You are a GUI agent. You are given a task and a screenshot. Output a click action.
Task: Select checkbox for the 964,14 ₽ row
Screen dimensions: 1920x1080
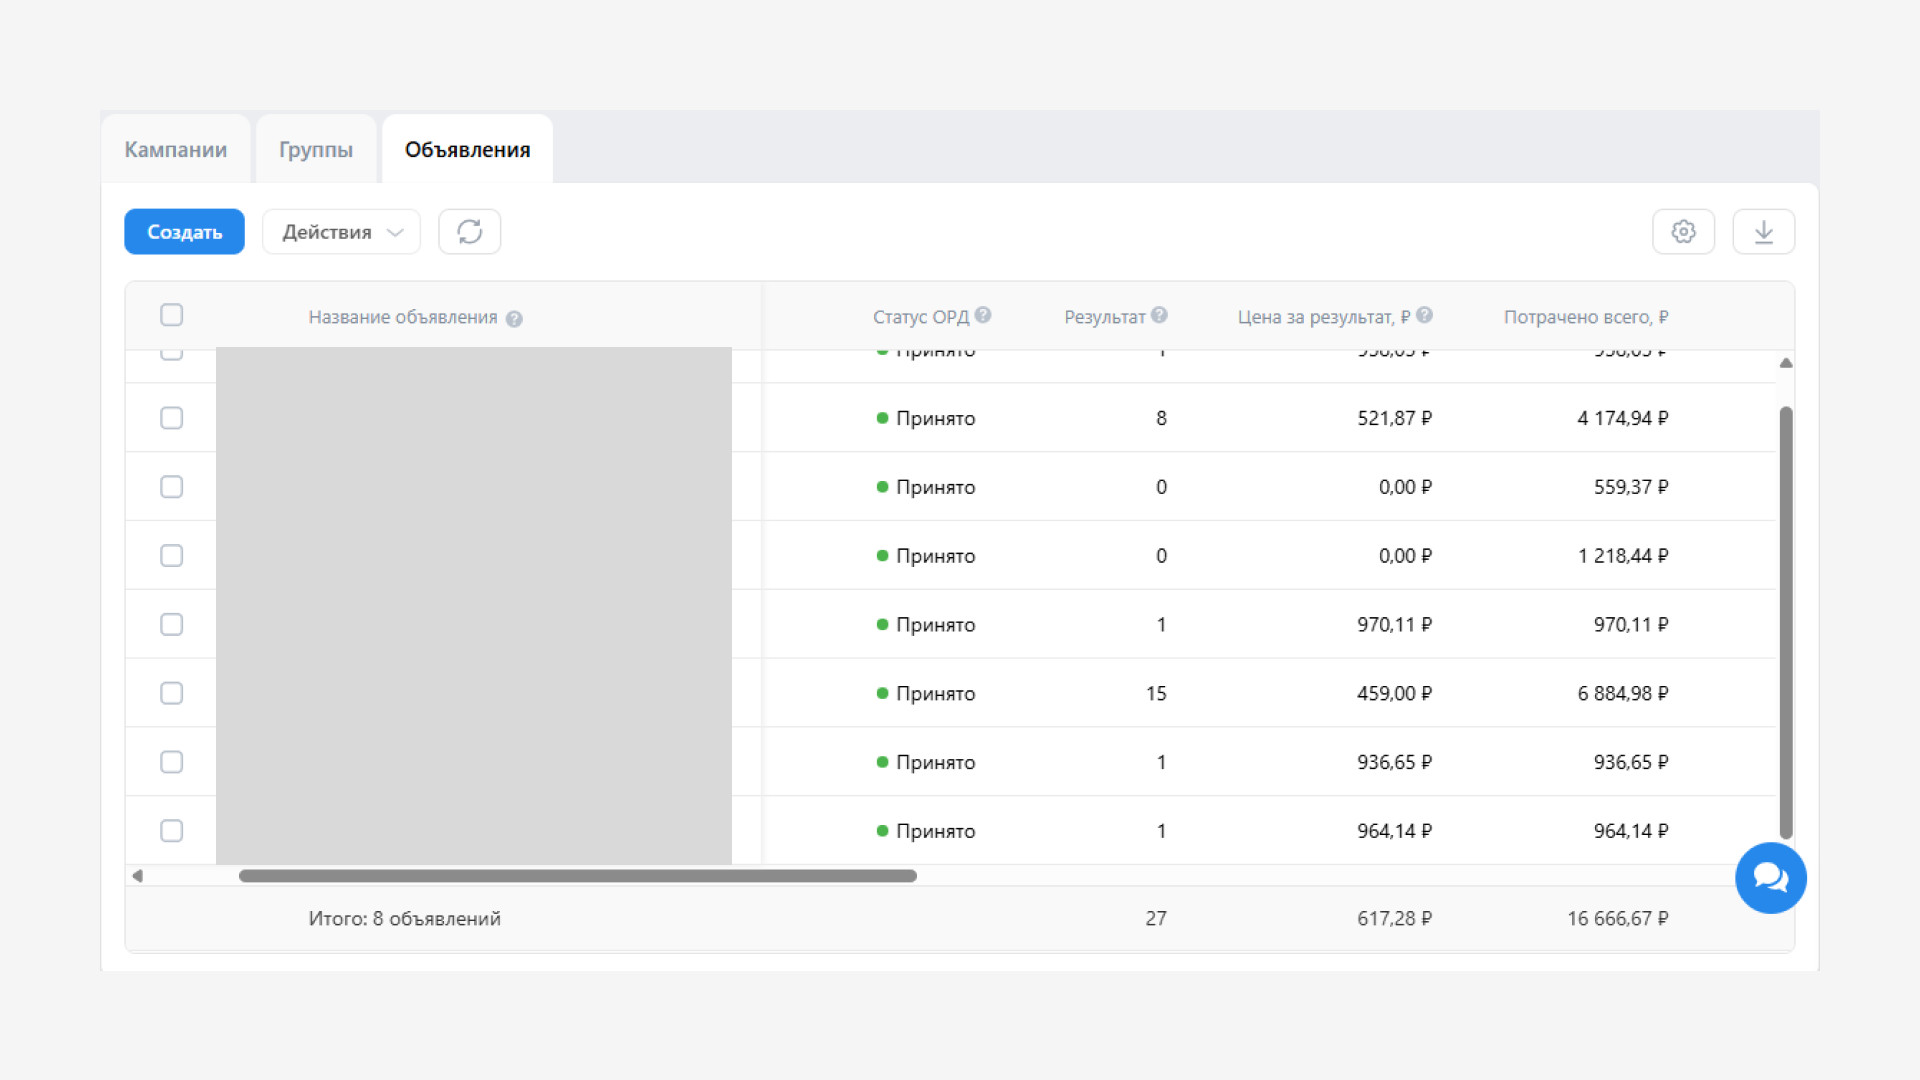172,831
